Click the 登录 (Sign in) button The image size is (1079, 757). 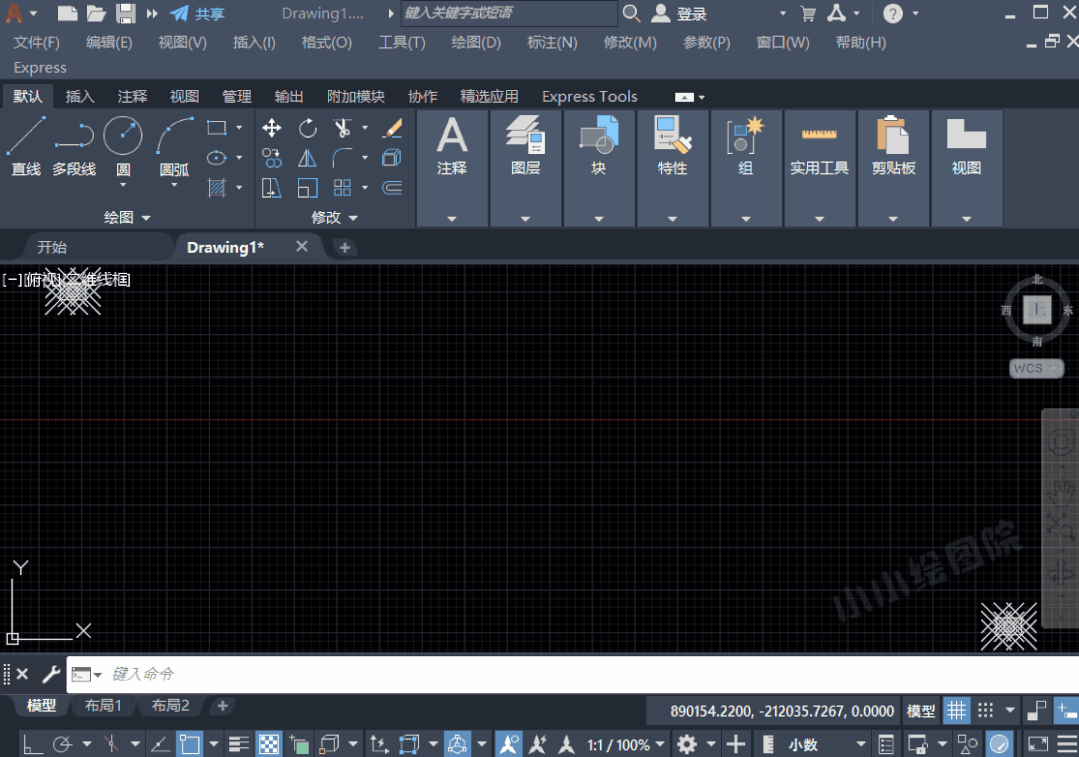[680, 14]
